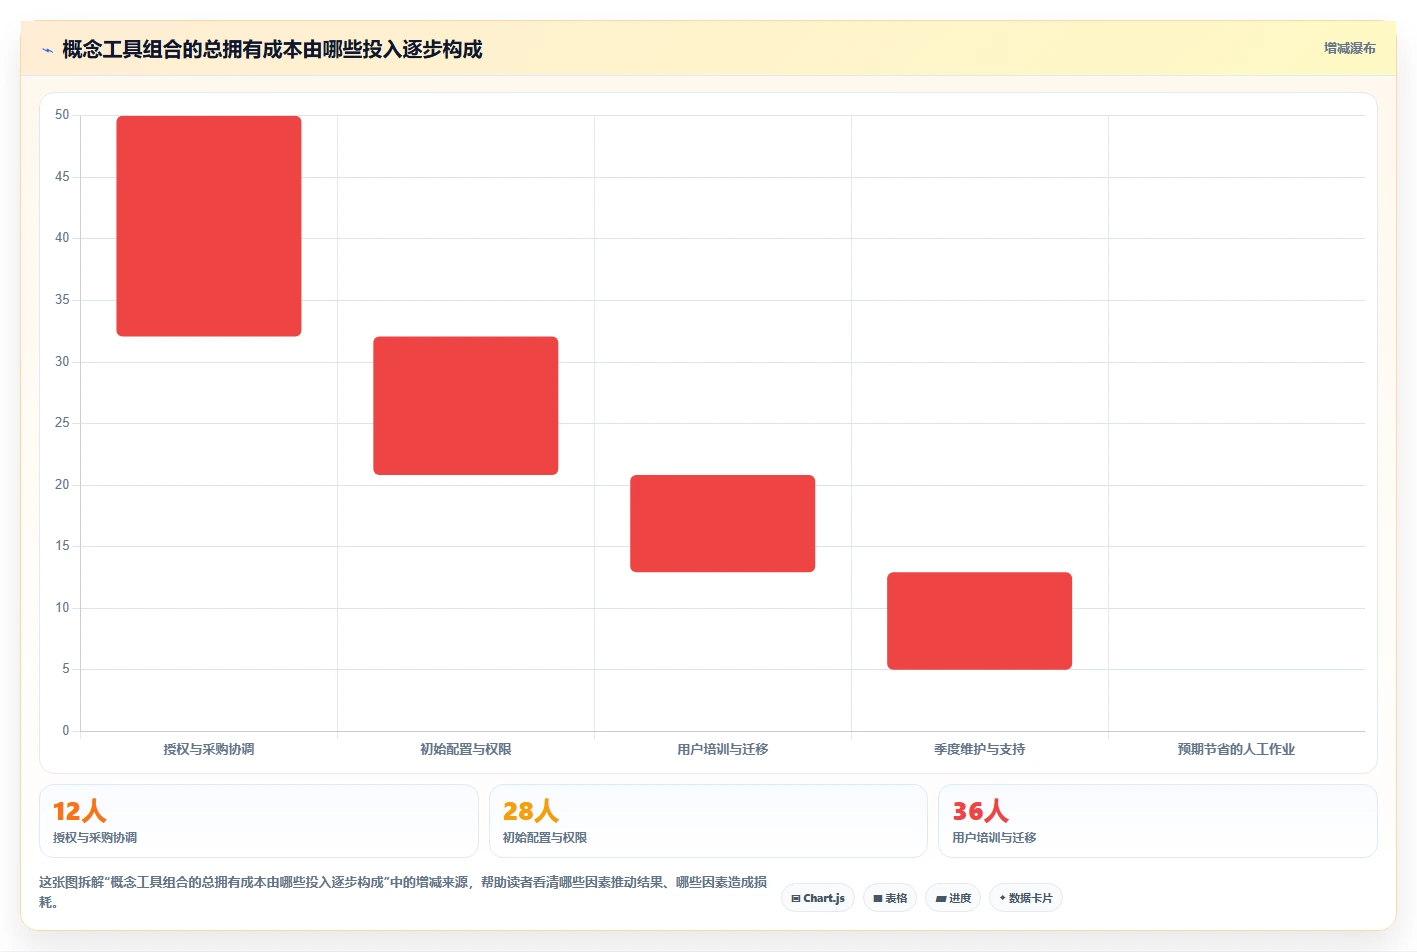The image size is (1417, 952).
Task: Click the Chart.js tag chip
Action: coord(818,898)
